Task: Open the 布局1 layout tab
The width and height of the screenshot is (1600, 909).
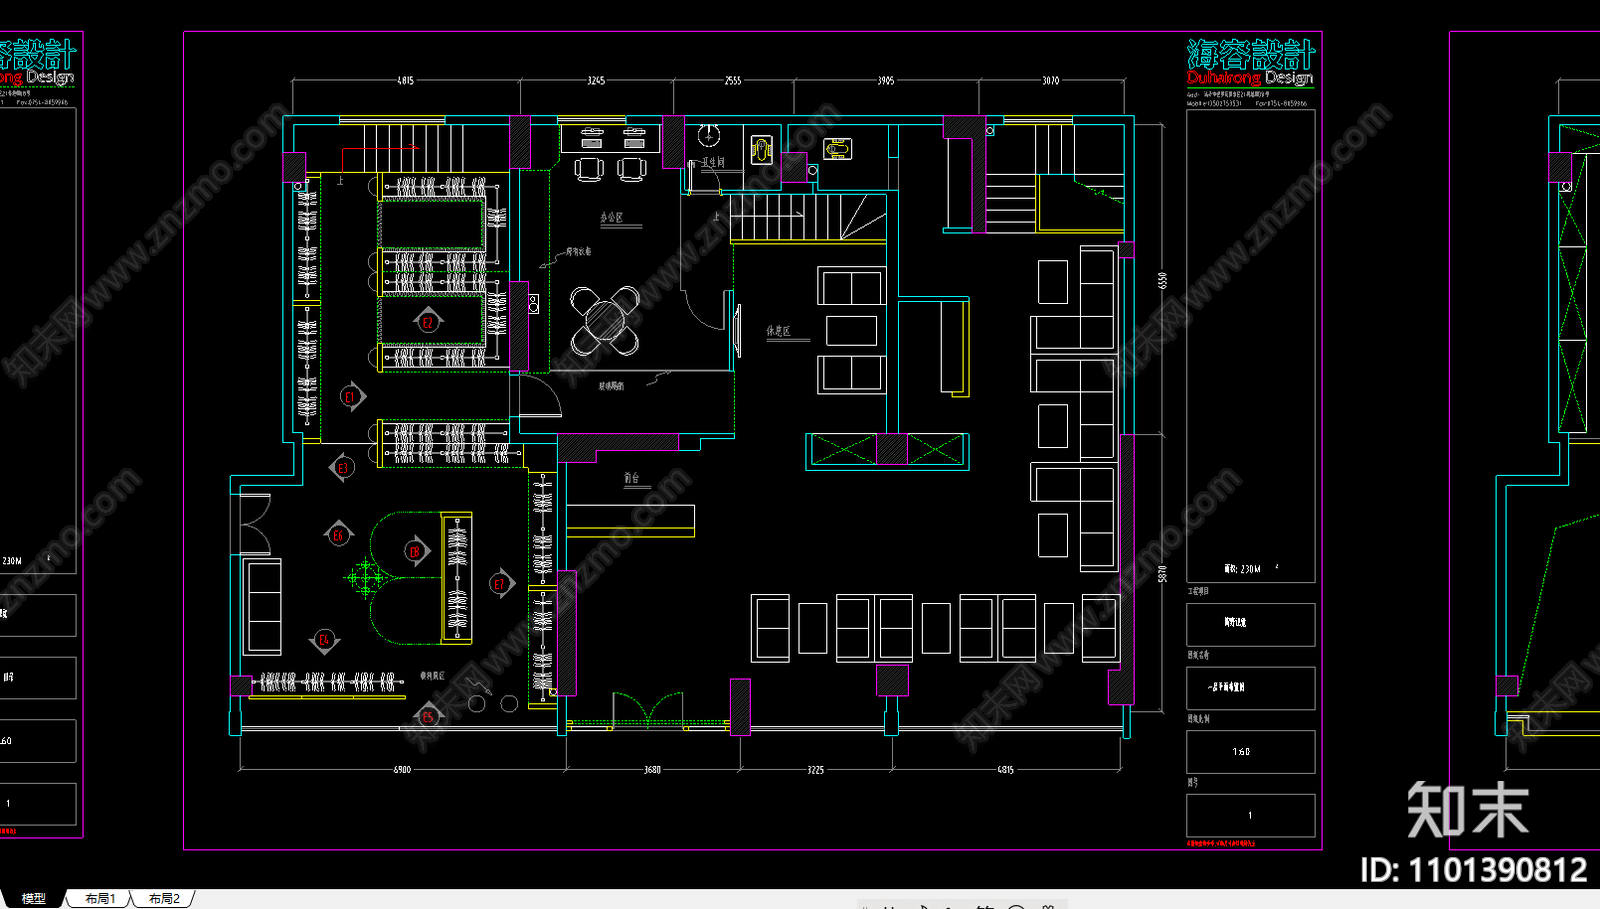Action: tap(100, 899)
